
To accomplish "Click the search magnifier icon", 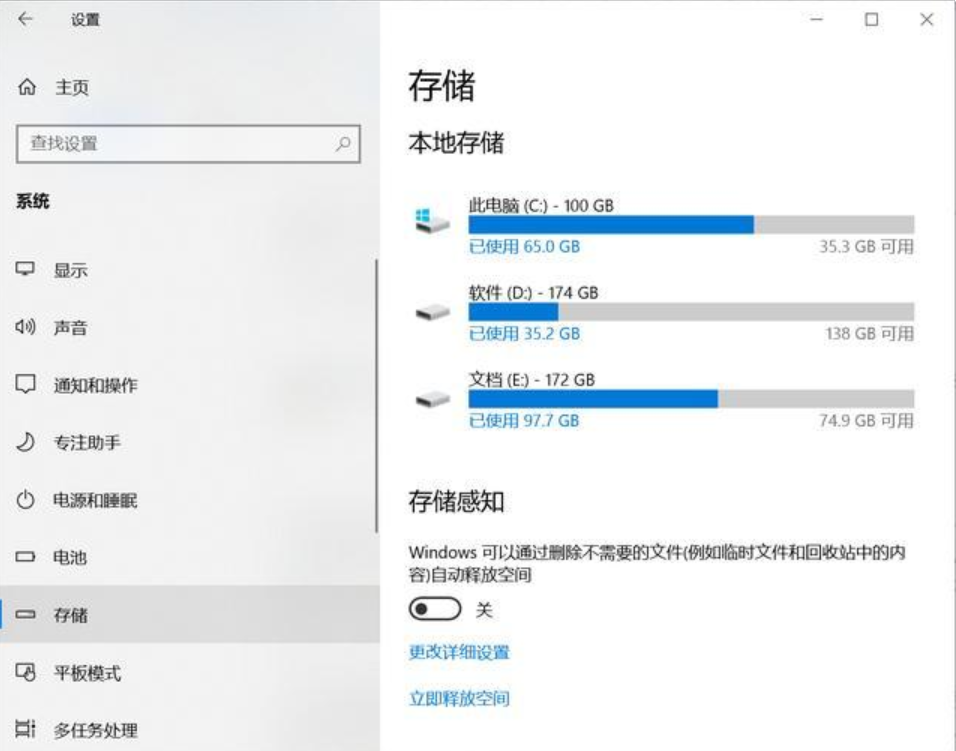I will click(x=343, y=144).
